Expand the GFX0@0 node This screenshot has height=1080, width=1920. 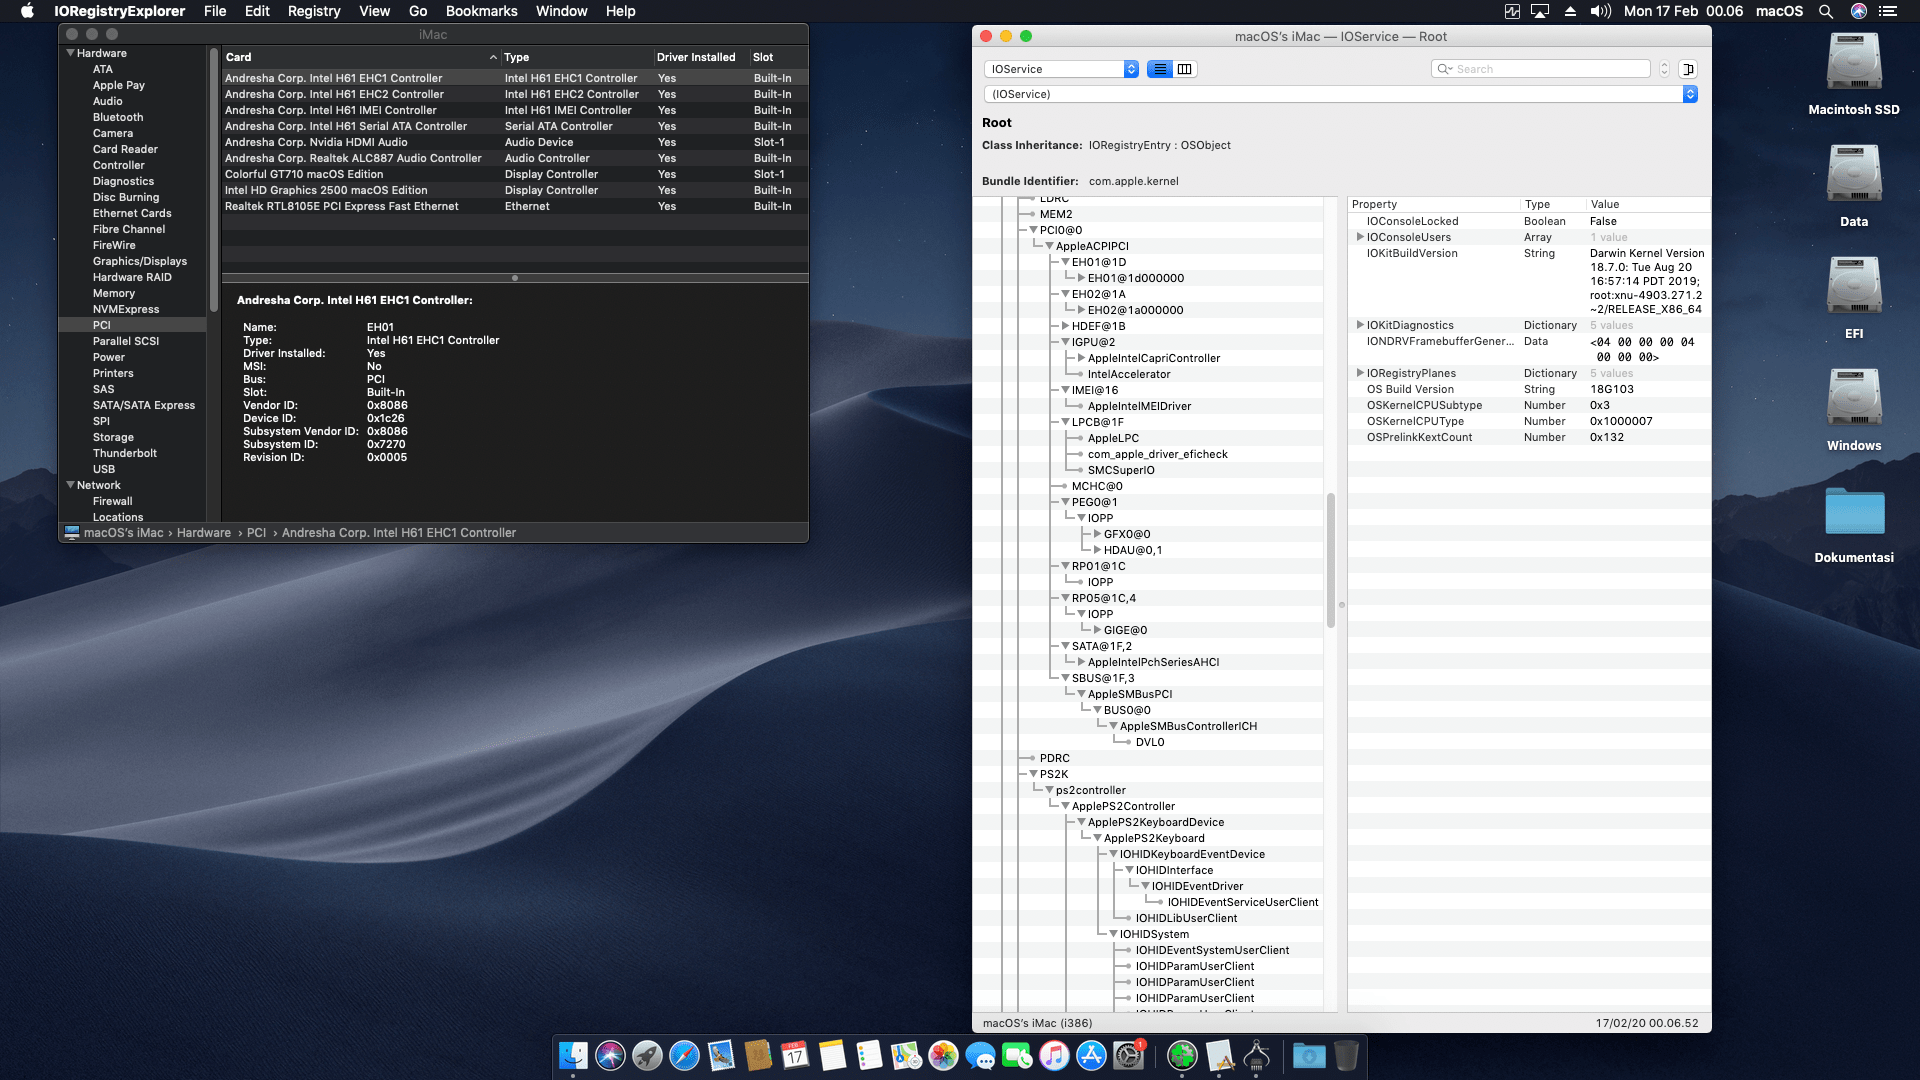1098,534
